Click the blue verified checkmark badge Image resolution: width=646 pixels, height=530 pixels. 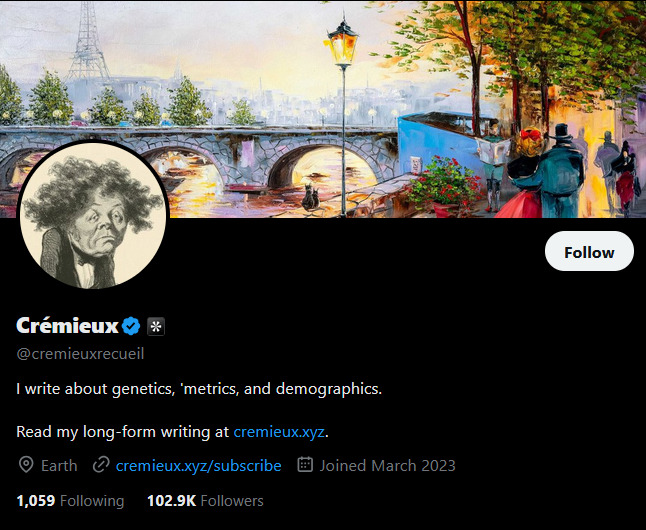(131, 325)
